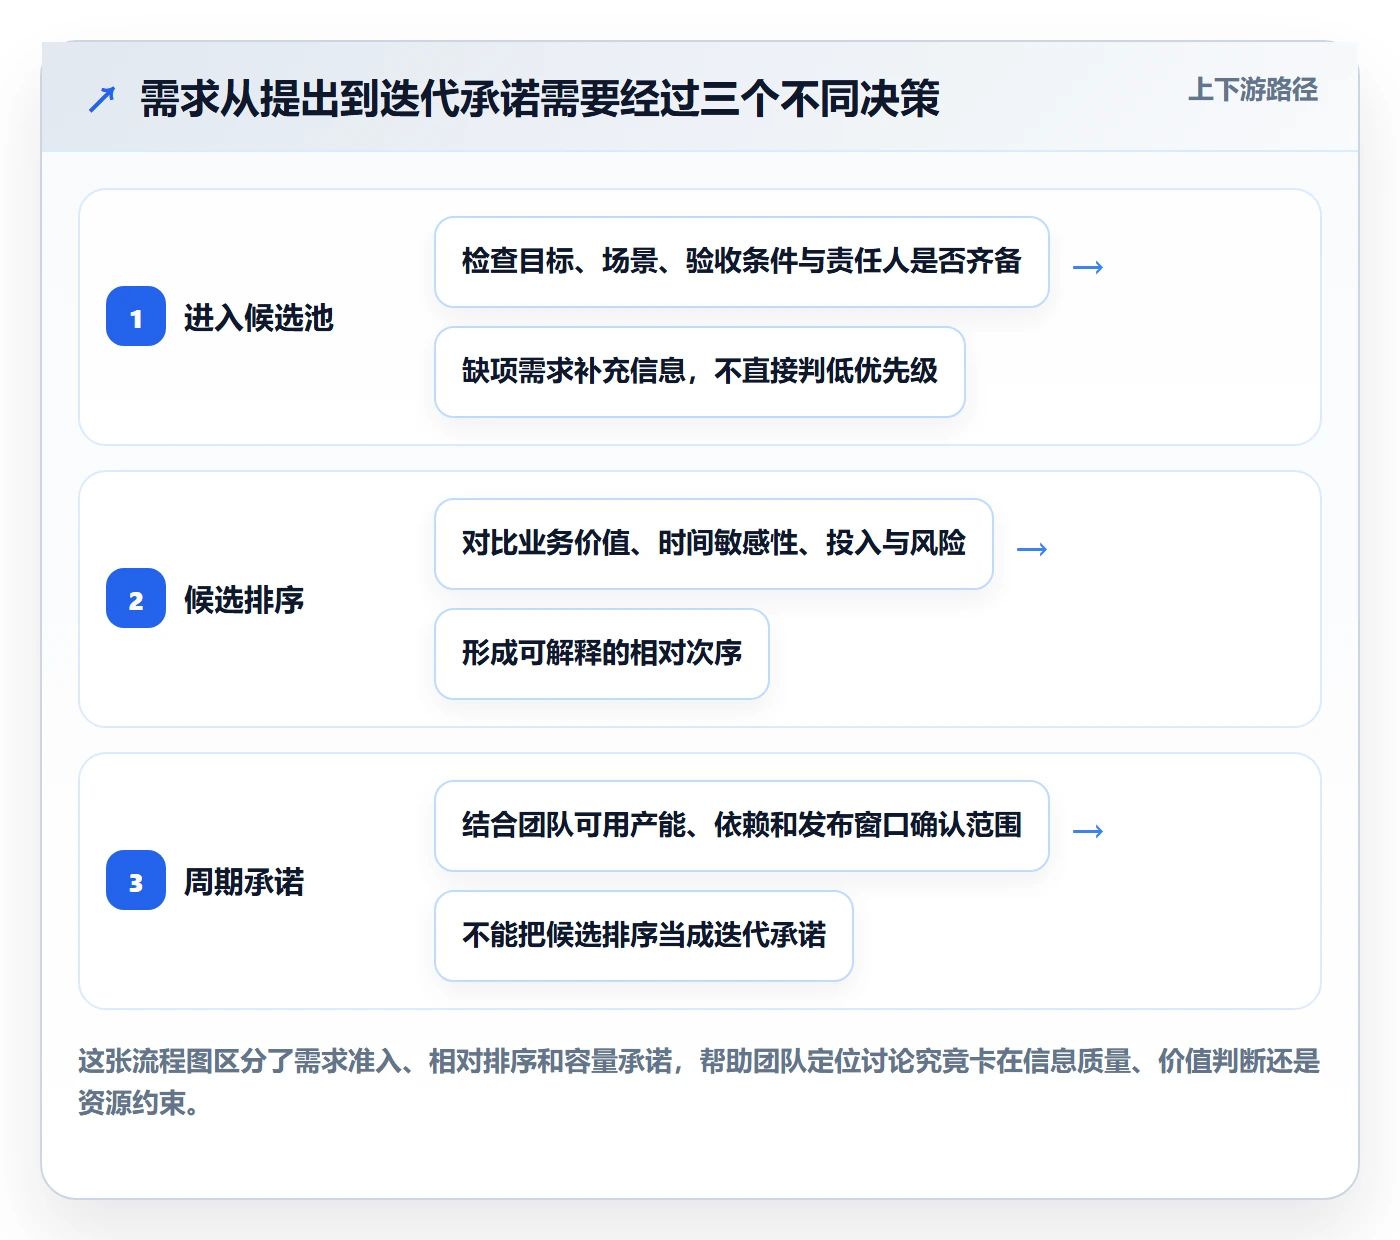Select the 候选排序 step label
1400x1240 pixels.
click(x=244, y=600)
